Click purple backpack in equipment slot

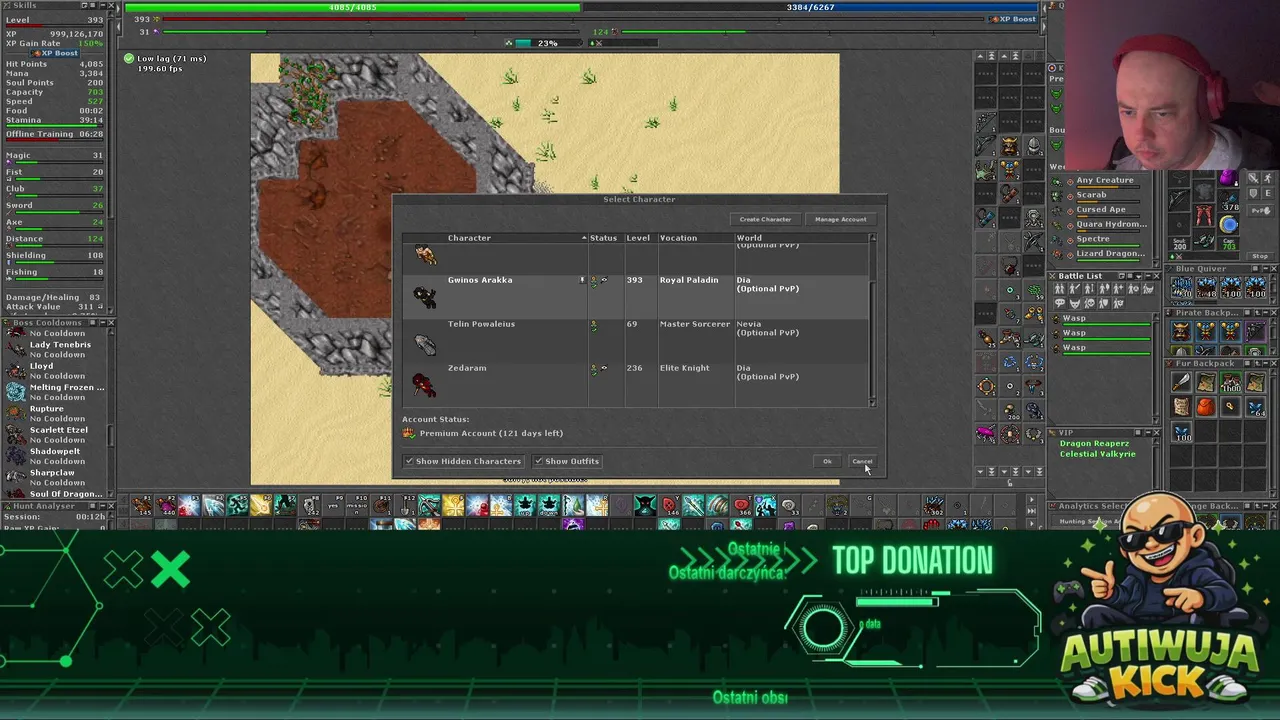(1227, 179)
